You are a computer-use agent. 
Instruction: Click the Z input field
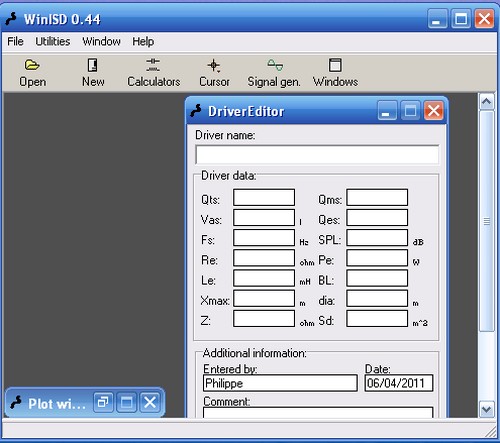tap(264, 319)
